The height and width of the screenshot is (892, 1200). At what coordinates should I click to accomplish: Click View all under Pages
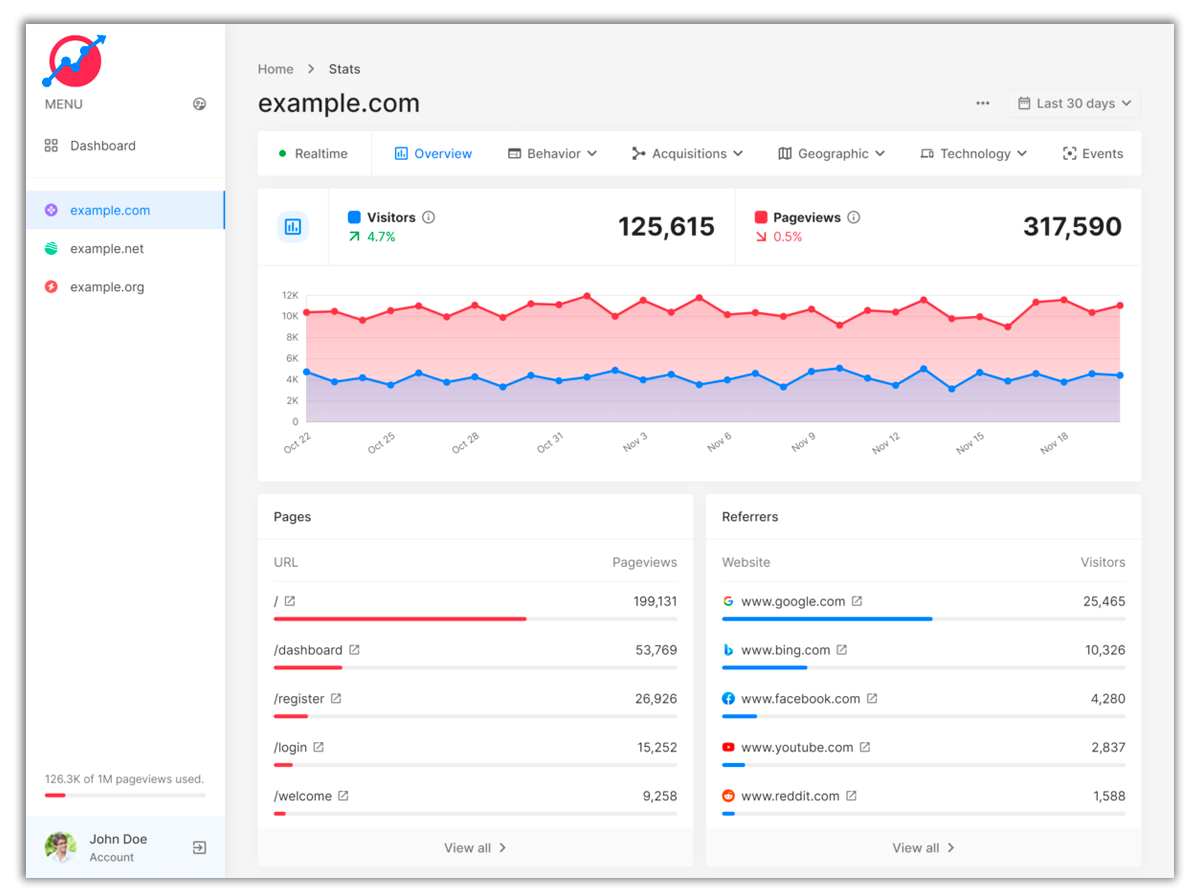(x=475, y=848)
